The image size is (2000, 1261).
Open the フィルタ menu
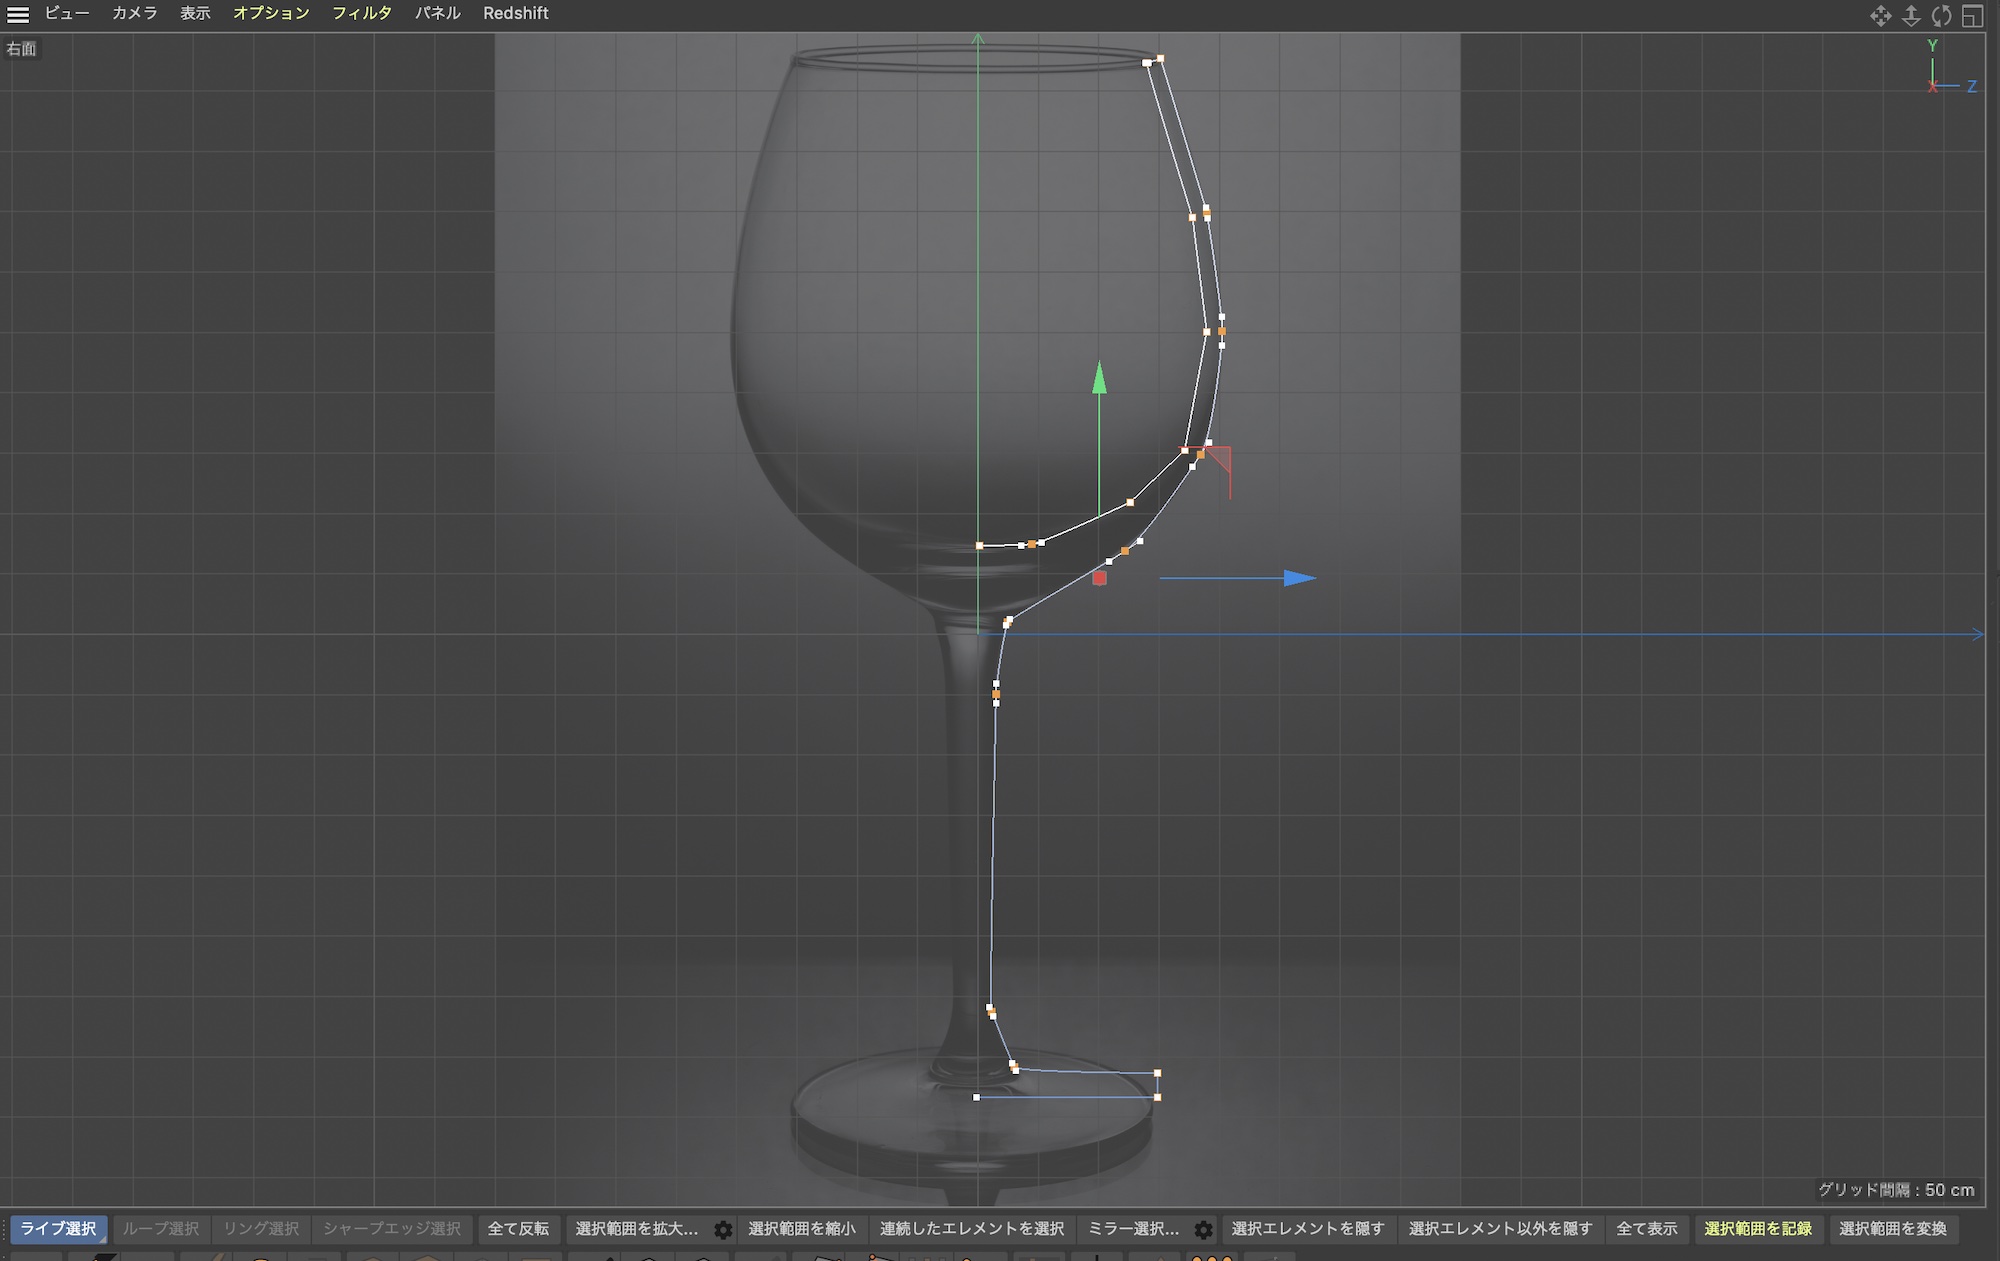tap(361, 13)
